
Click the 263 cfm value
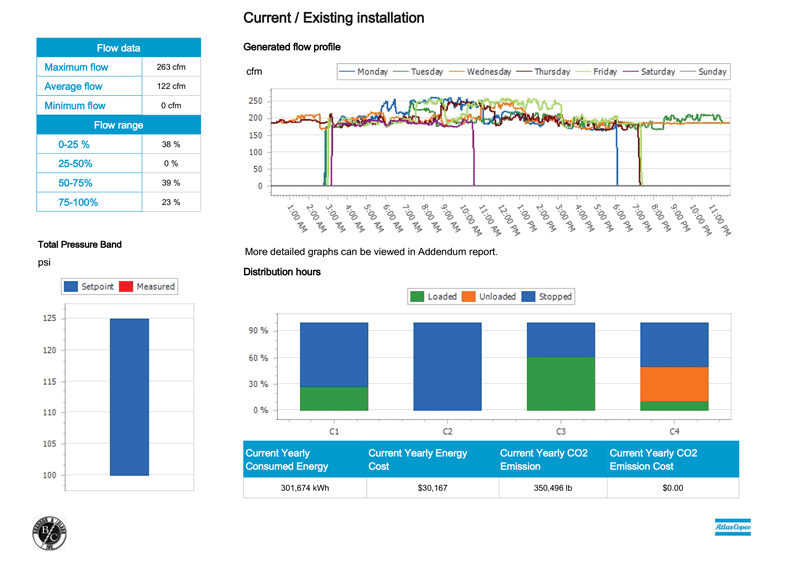171,67
